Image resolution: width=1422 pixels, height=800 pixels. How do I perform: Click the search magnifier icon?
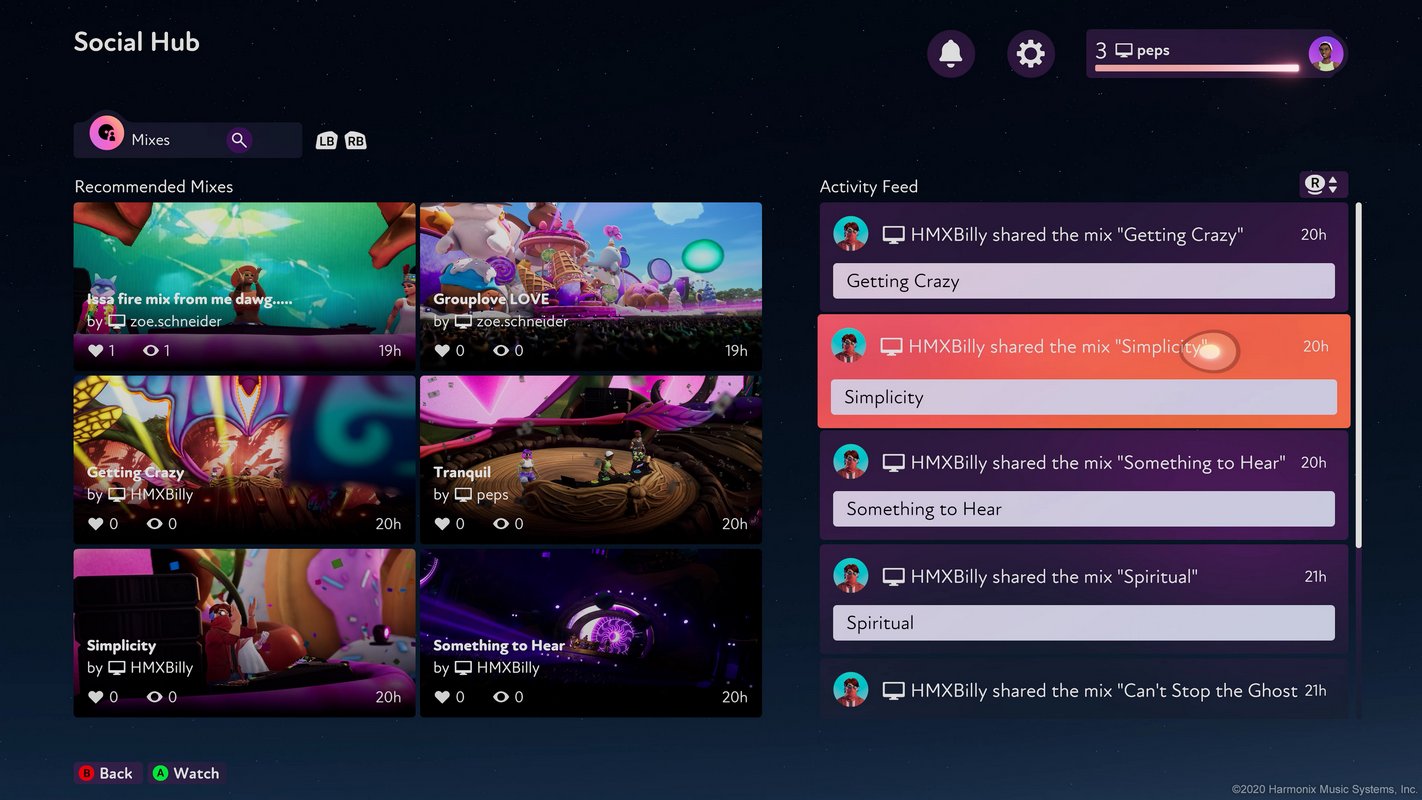pyautogui.click(x=238, y=140)
